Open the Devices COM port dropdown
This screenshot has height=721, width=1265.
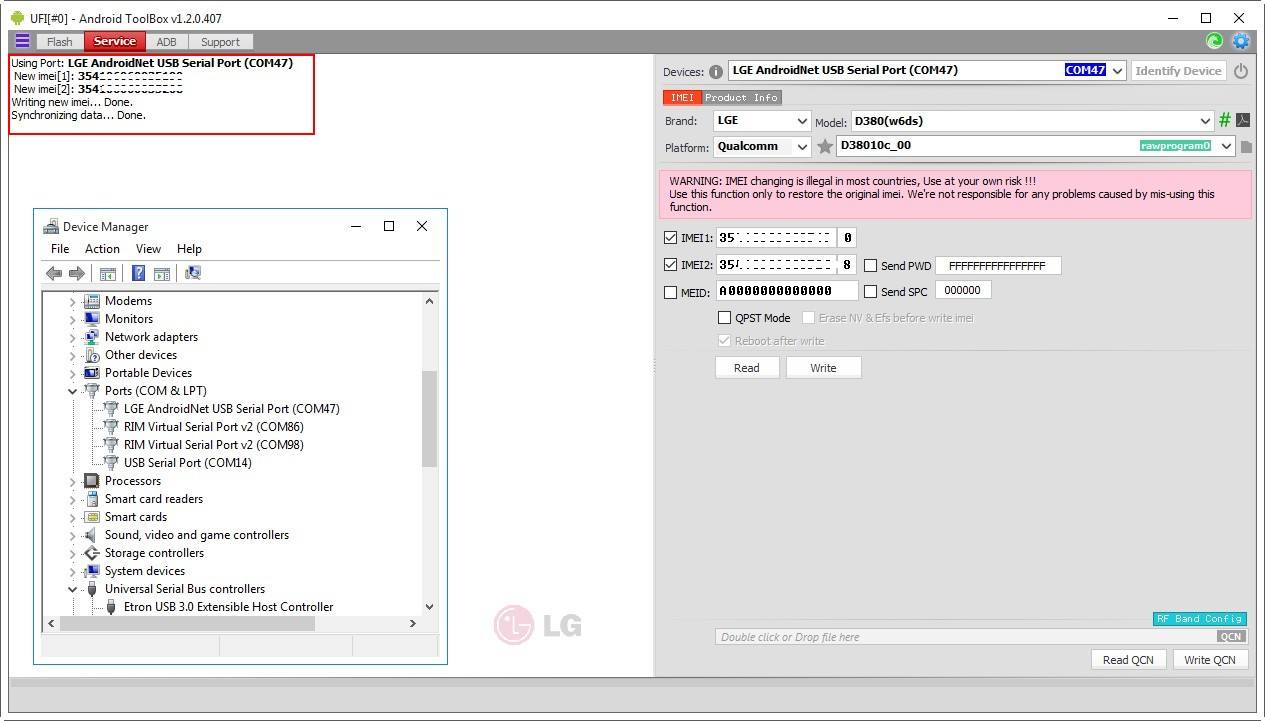pos(1117,71)
